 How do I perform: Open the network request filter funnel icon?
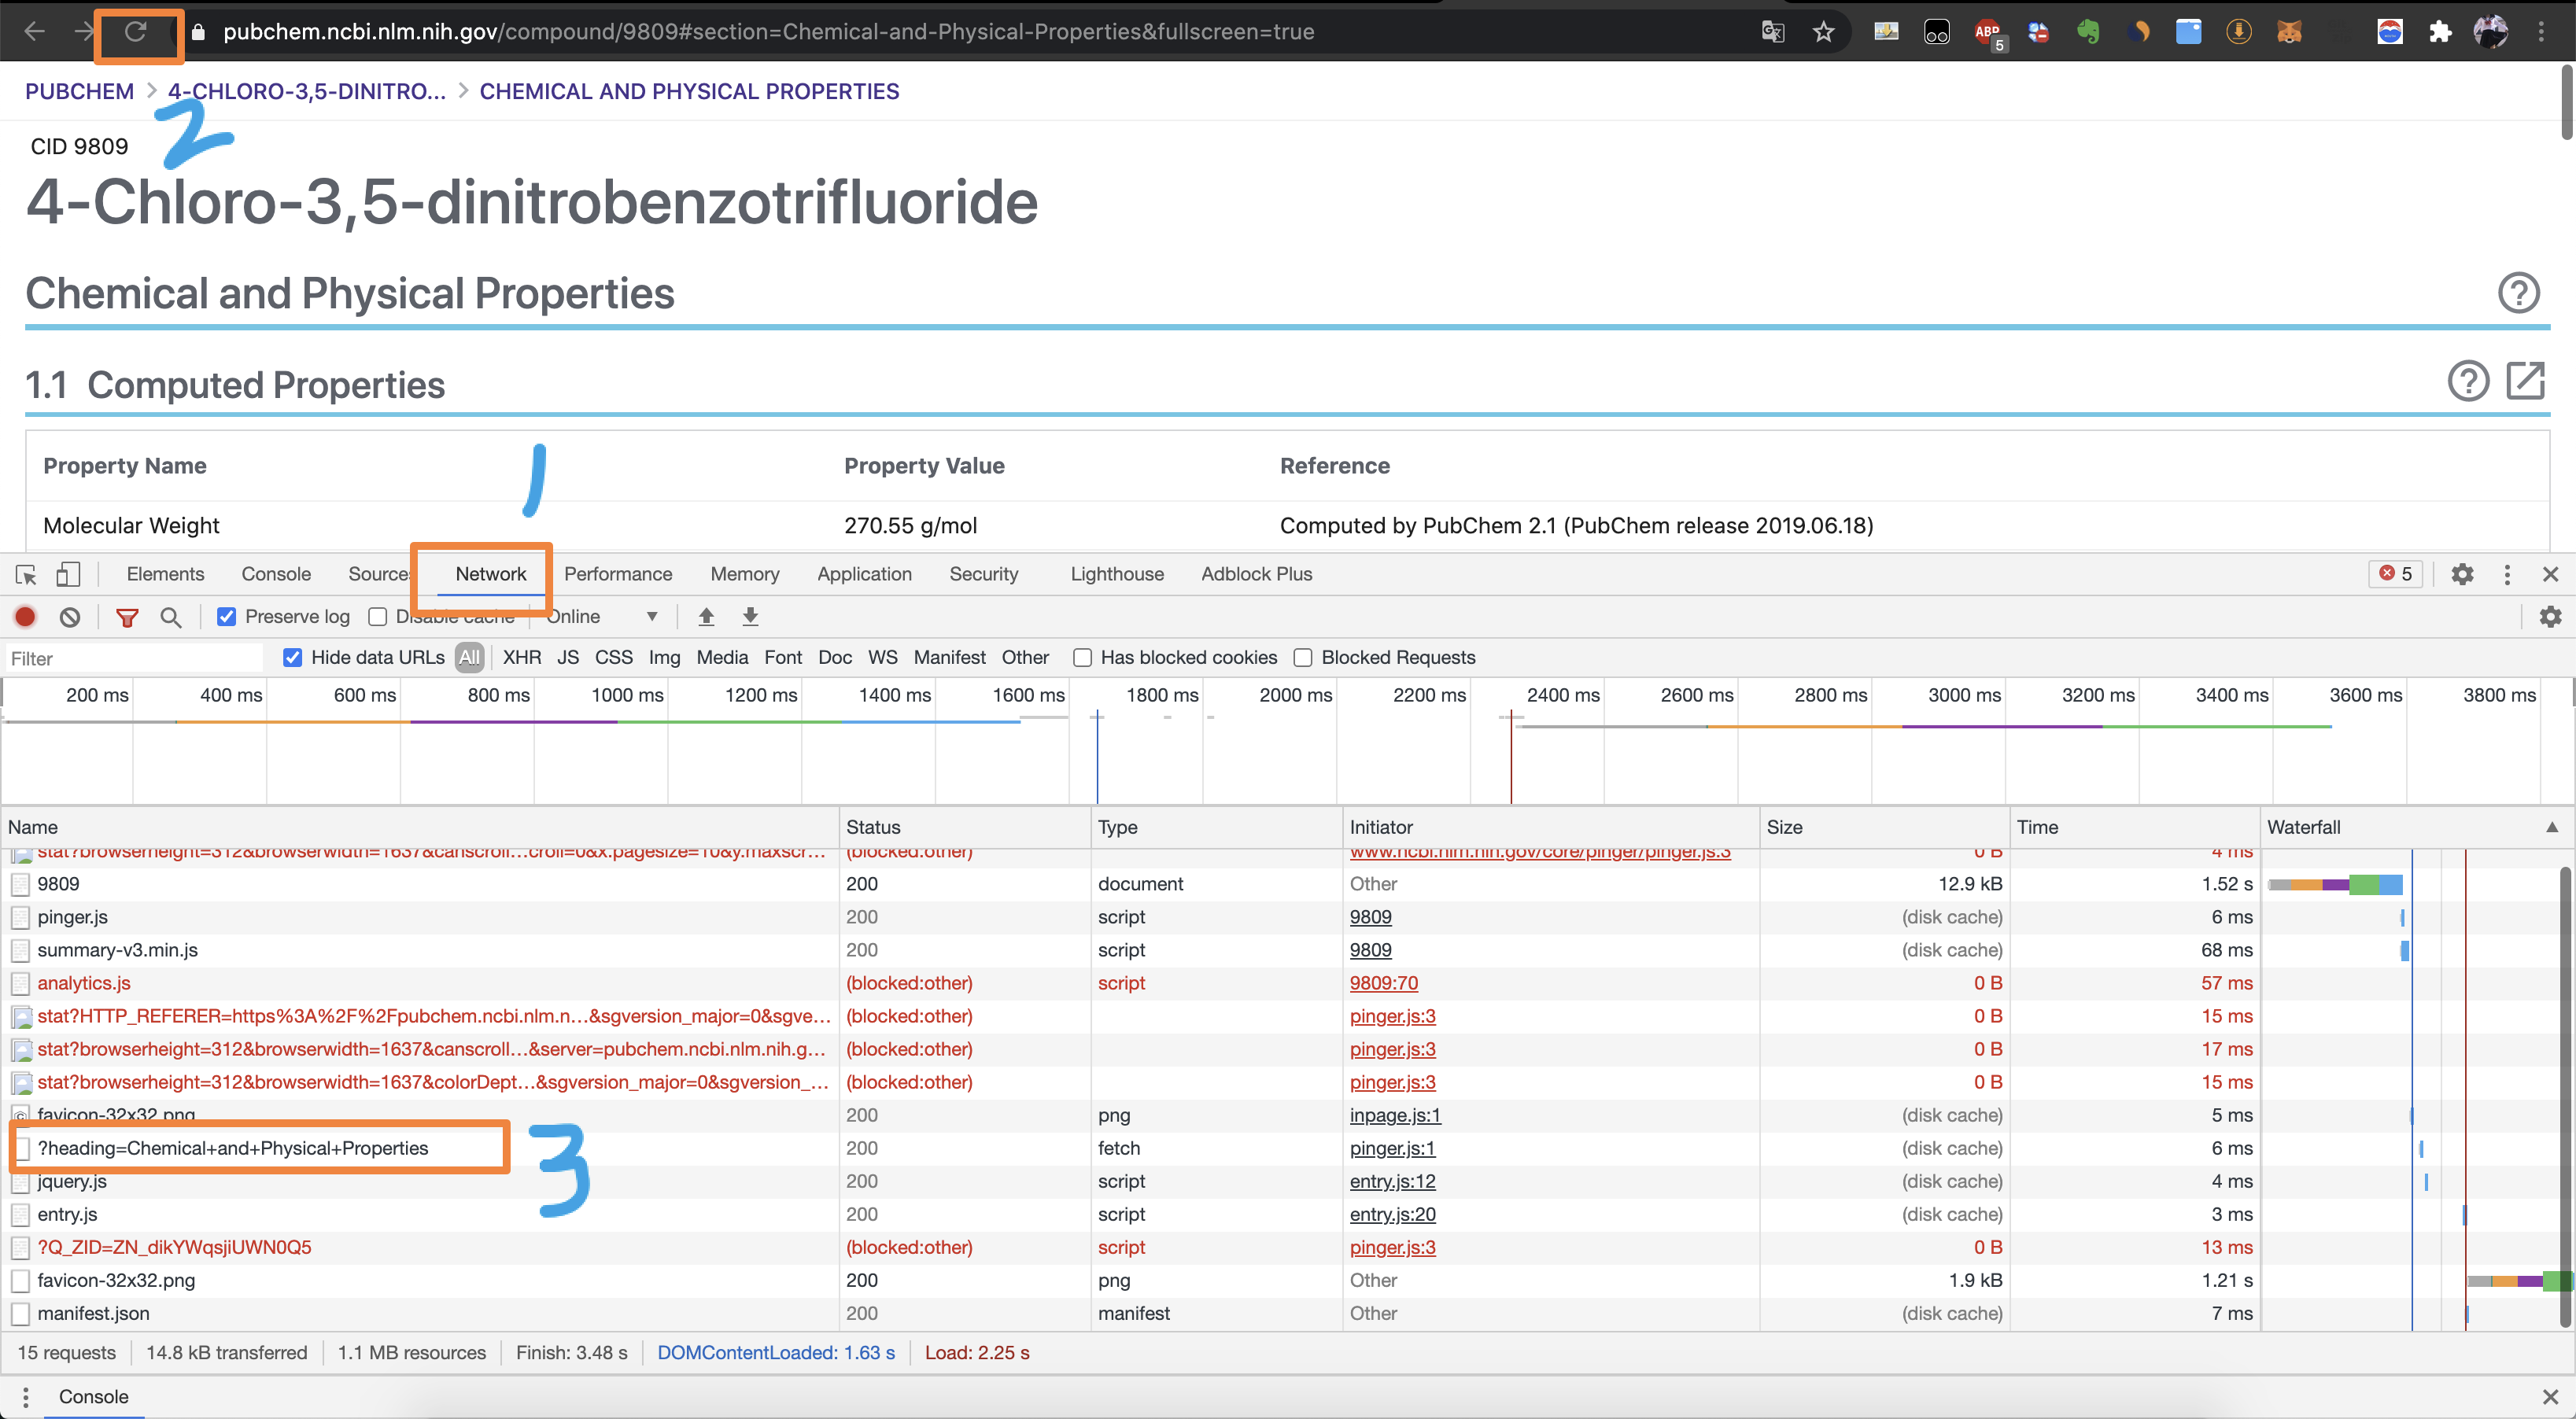(x=127, y=617)
